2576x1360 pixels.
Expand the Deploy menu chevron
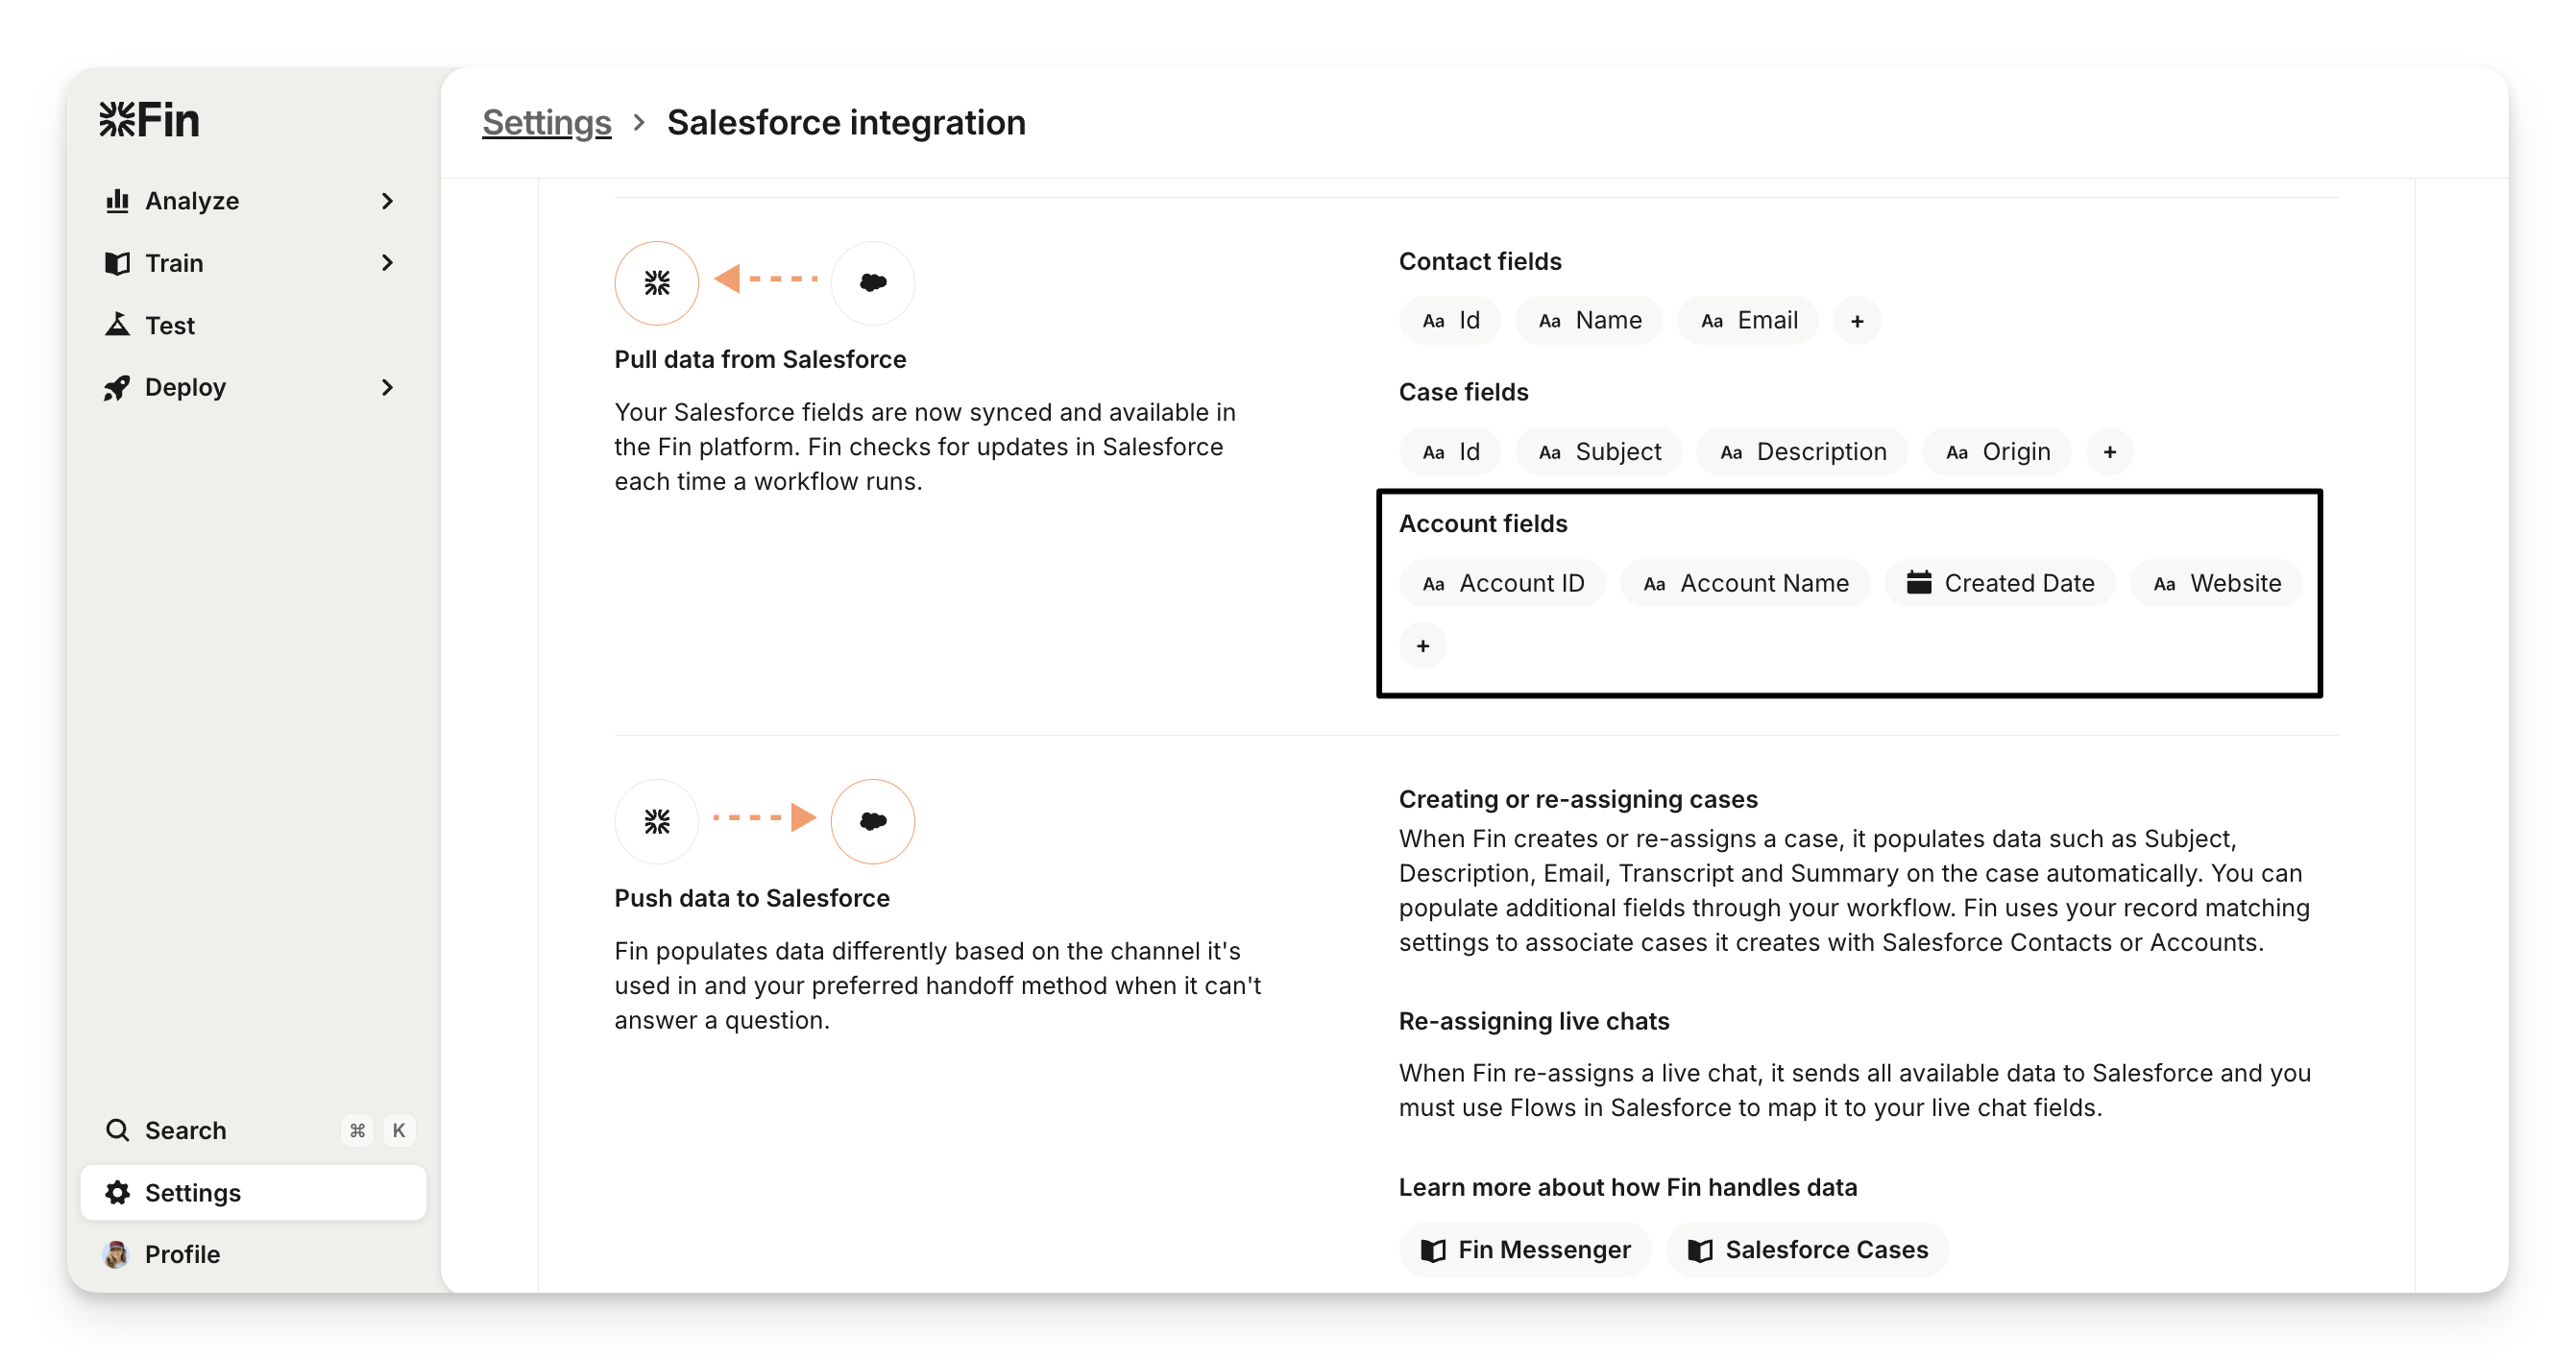point(388,388)
